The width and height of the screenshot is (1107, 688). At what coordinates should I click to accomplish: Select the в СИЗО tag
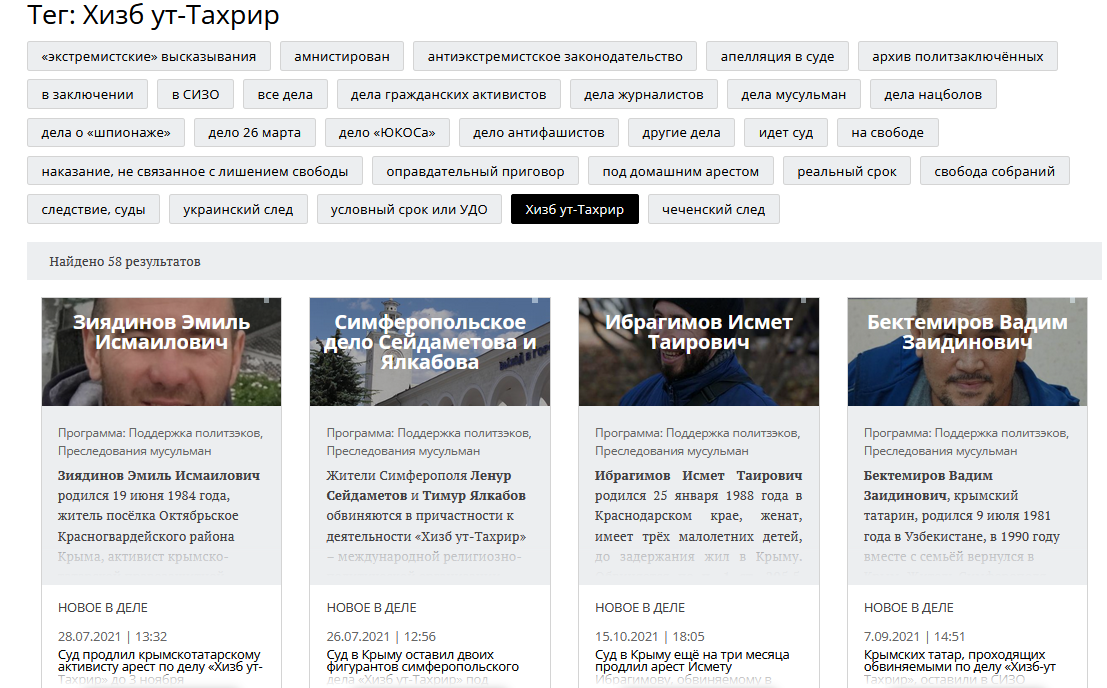[196, 95]
